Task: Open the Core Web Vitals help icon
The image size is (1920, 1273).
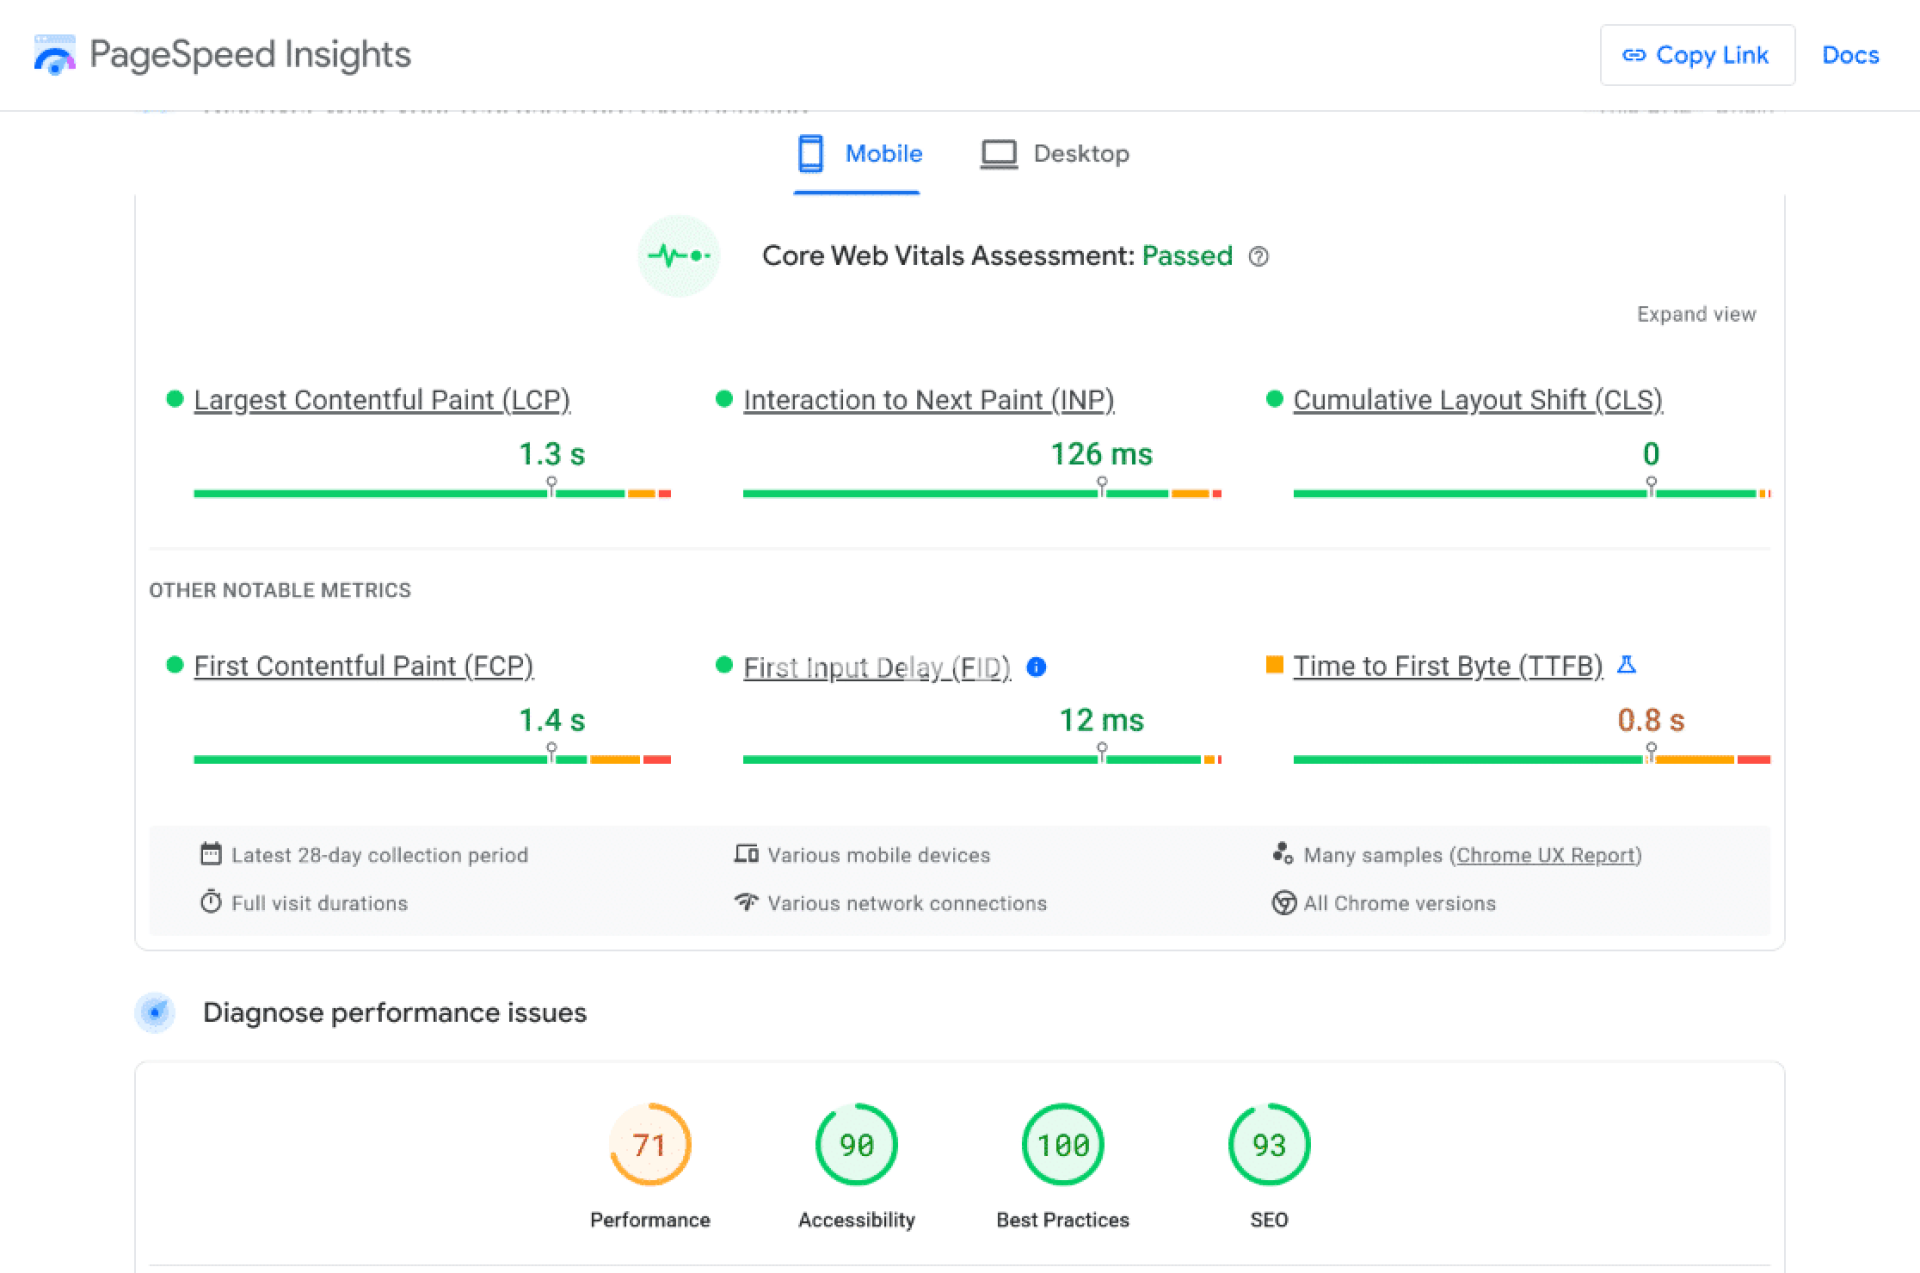Action: pyautogui.click(x=1259, y=257)
